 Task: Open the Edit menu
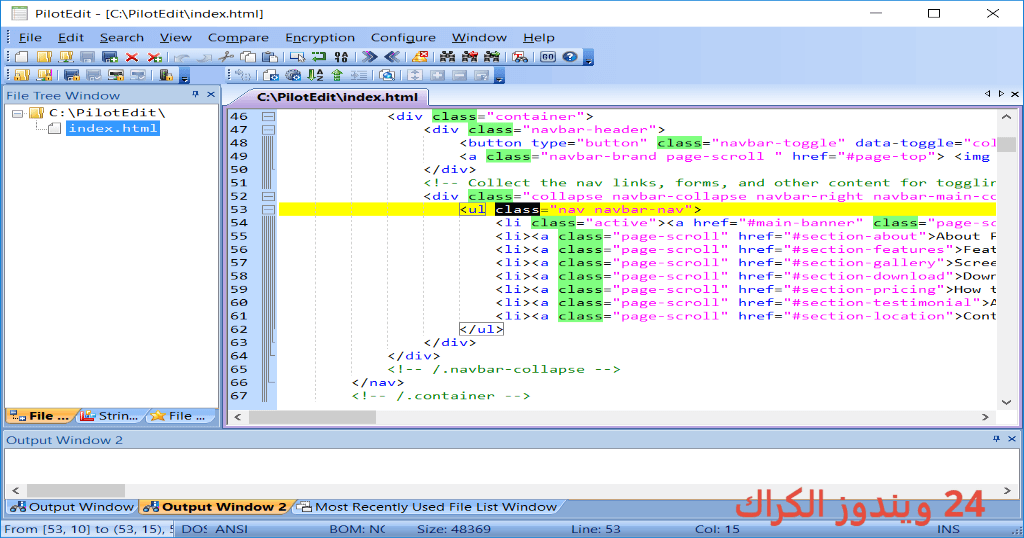tap(71, 38)
